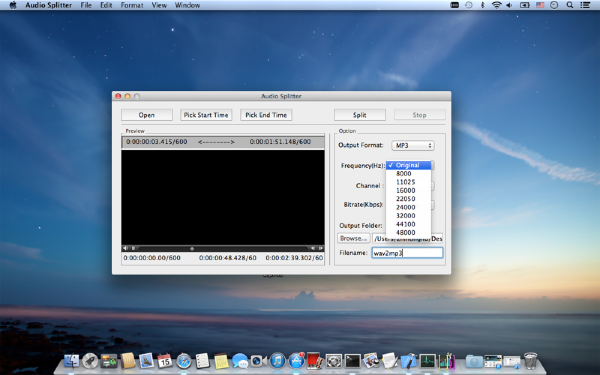Launch Terminal from the dock
Viewport: 600px width, 375px height.
352,361
